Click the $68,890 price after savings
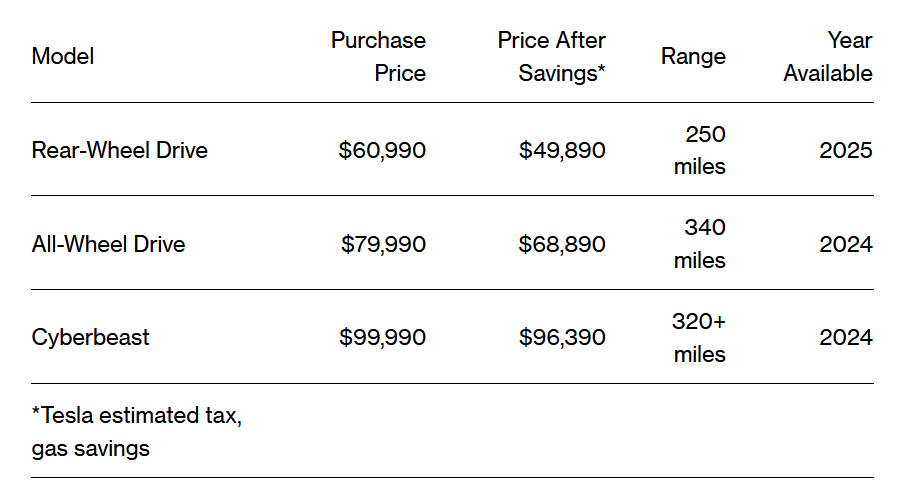Image resolution: width=909 pixels, height=498 pixels. [x=562, y=244]
